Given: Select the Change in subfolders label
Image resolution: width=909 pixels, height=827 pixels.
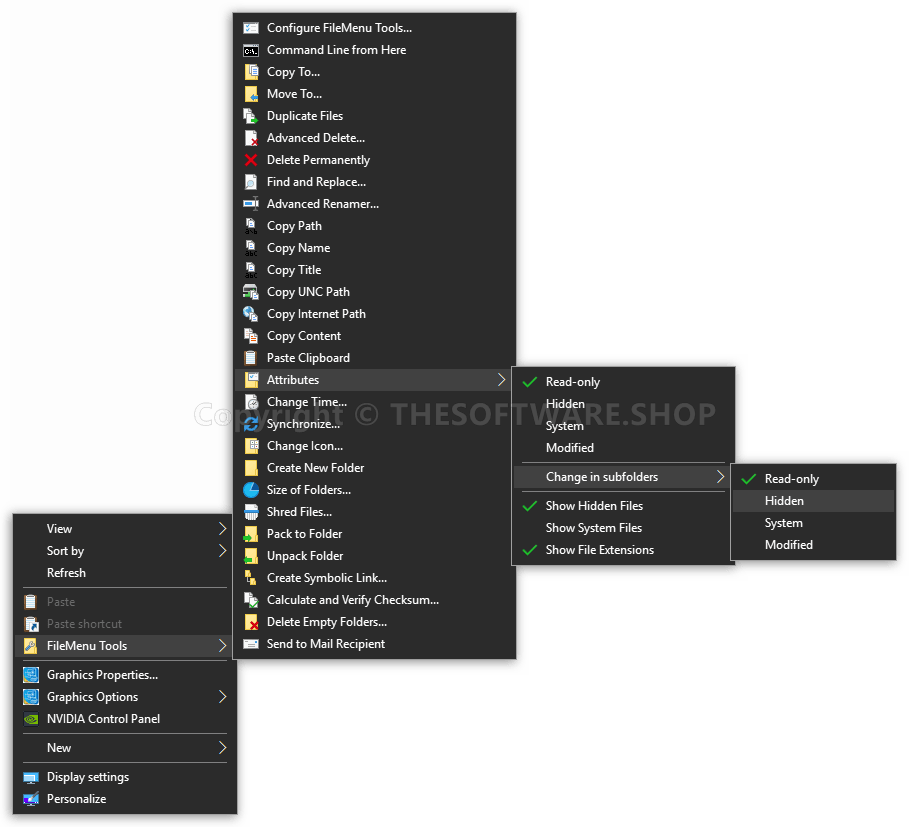Looking at the screenshot, I should [602, 477].
